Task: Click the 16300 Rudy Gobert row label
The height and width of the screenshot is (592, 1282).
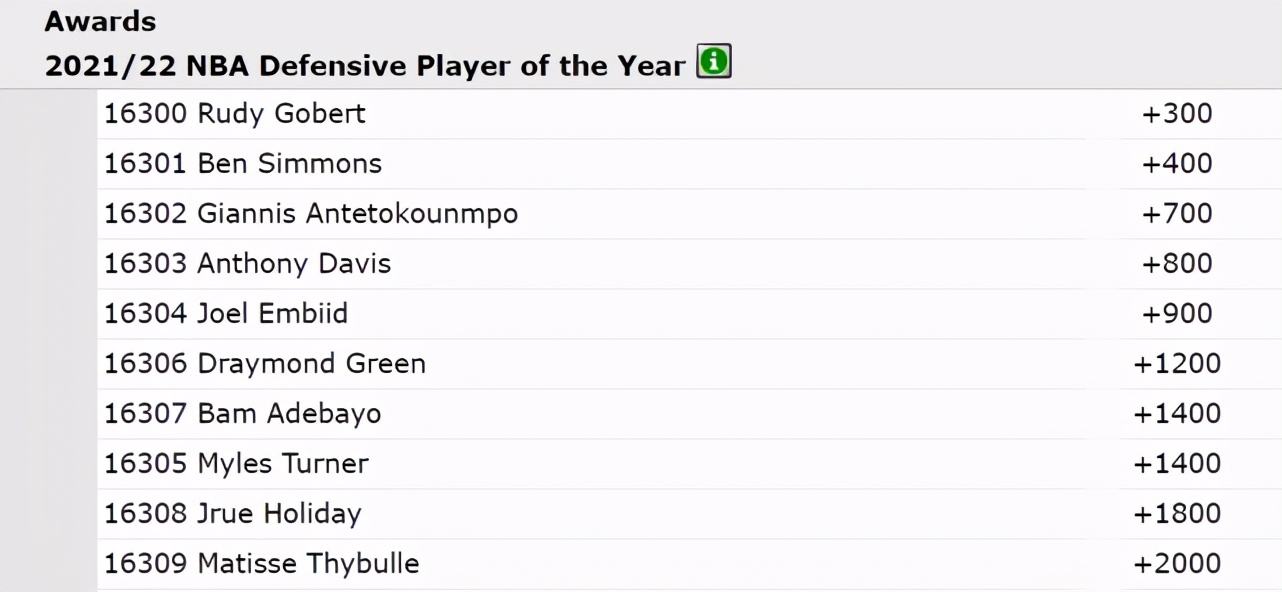Action: tap(235, 114)
